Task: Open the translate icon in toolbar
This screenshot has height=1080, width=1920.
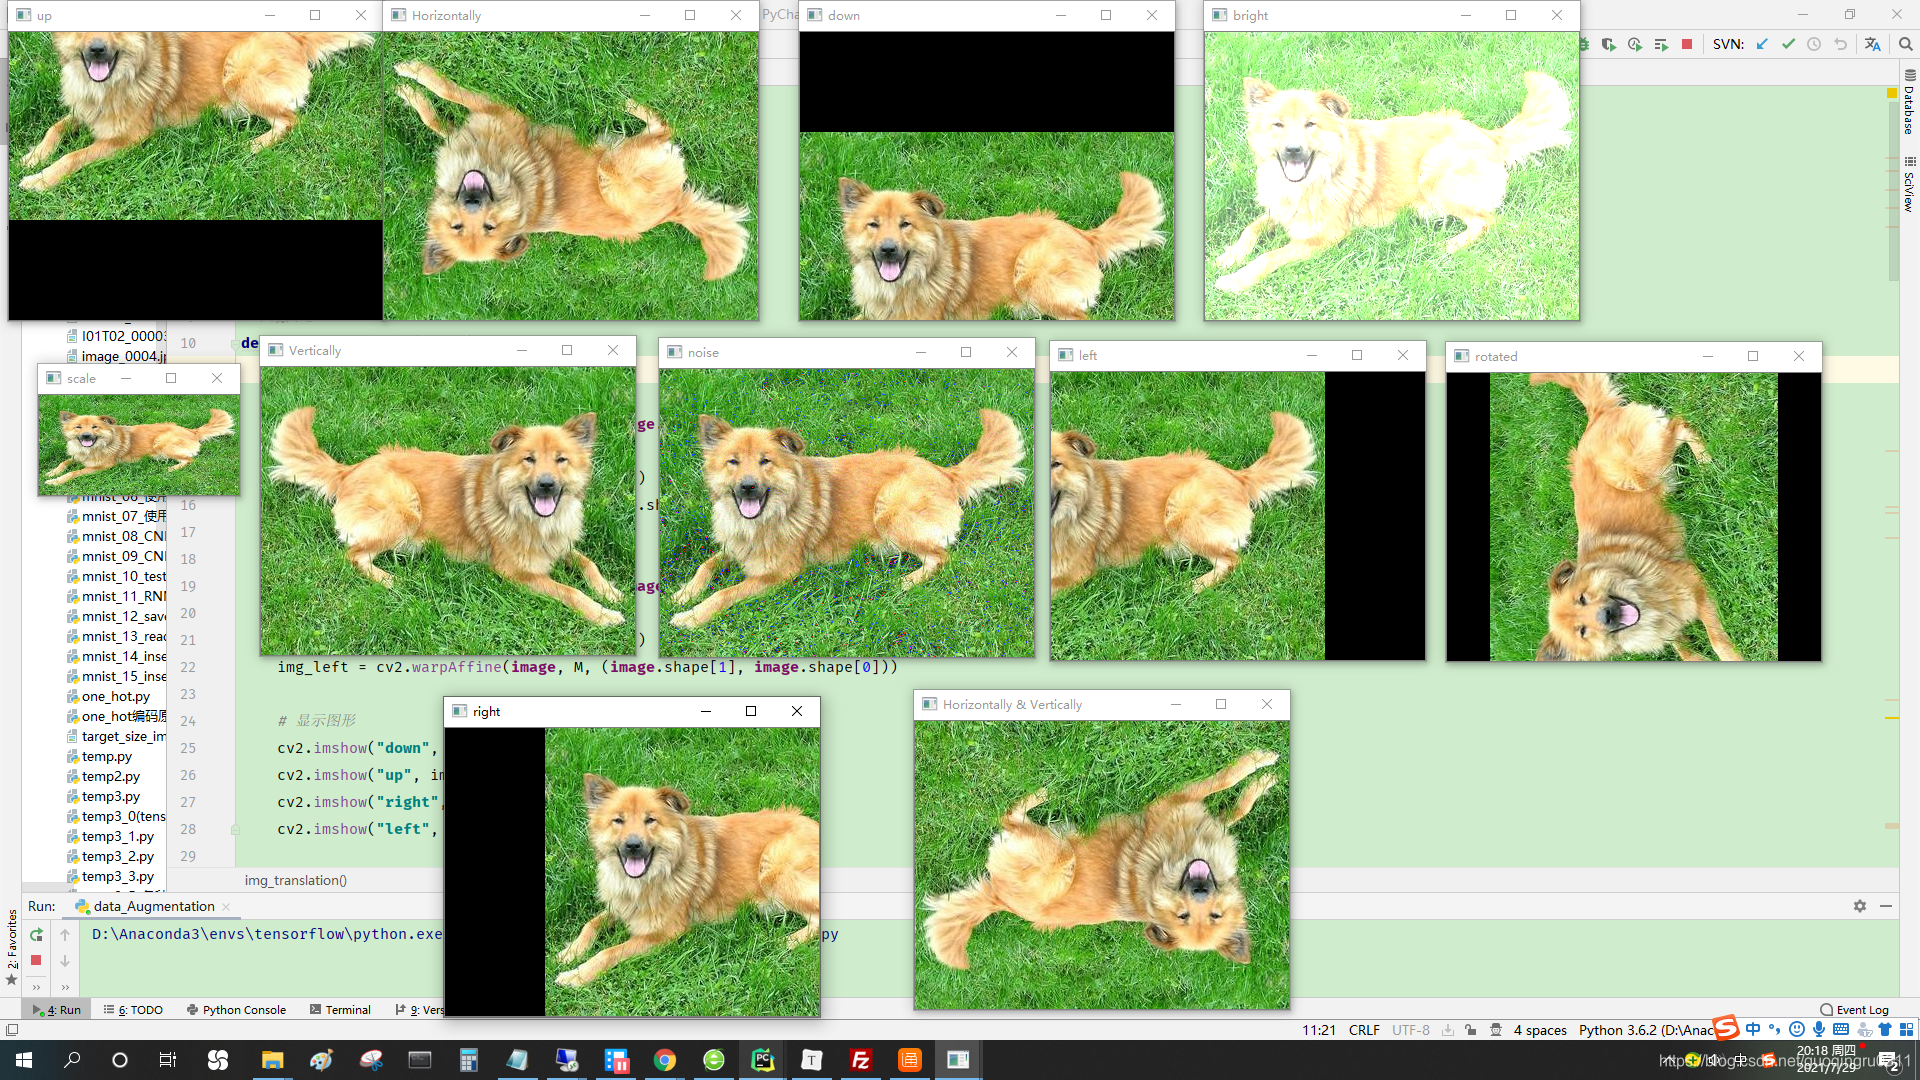Action: pos(1872,44)
